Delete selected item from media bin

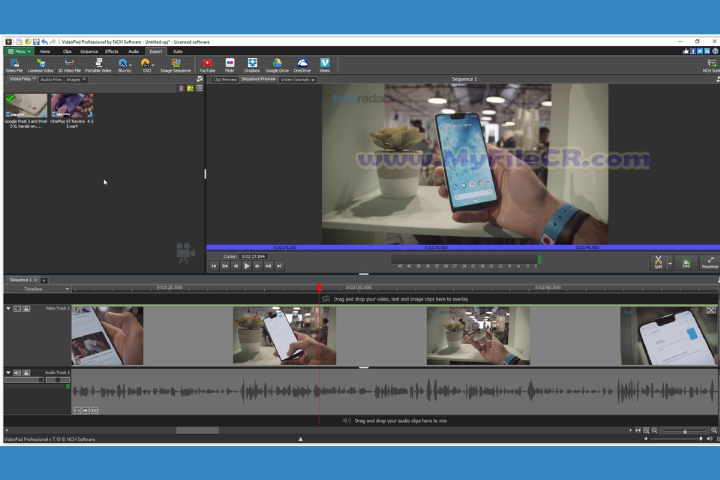point(181,88)
